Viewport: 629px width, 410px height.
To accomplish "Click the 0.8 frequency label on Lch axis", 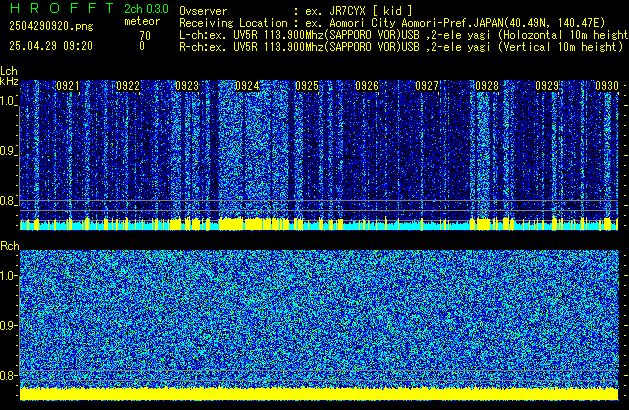I will tap(8, 201).
